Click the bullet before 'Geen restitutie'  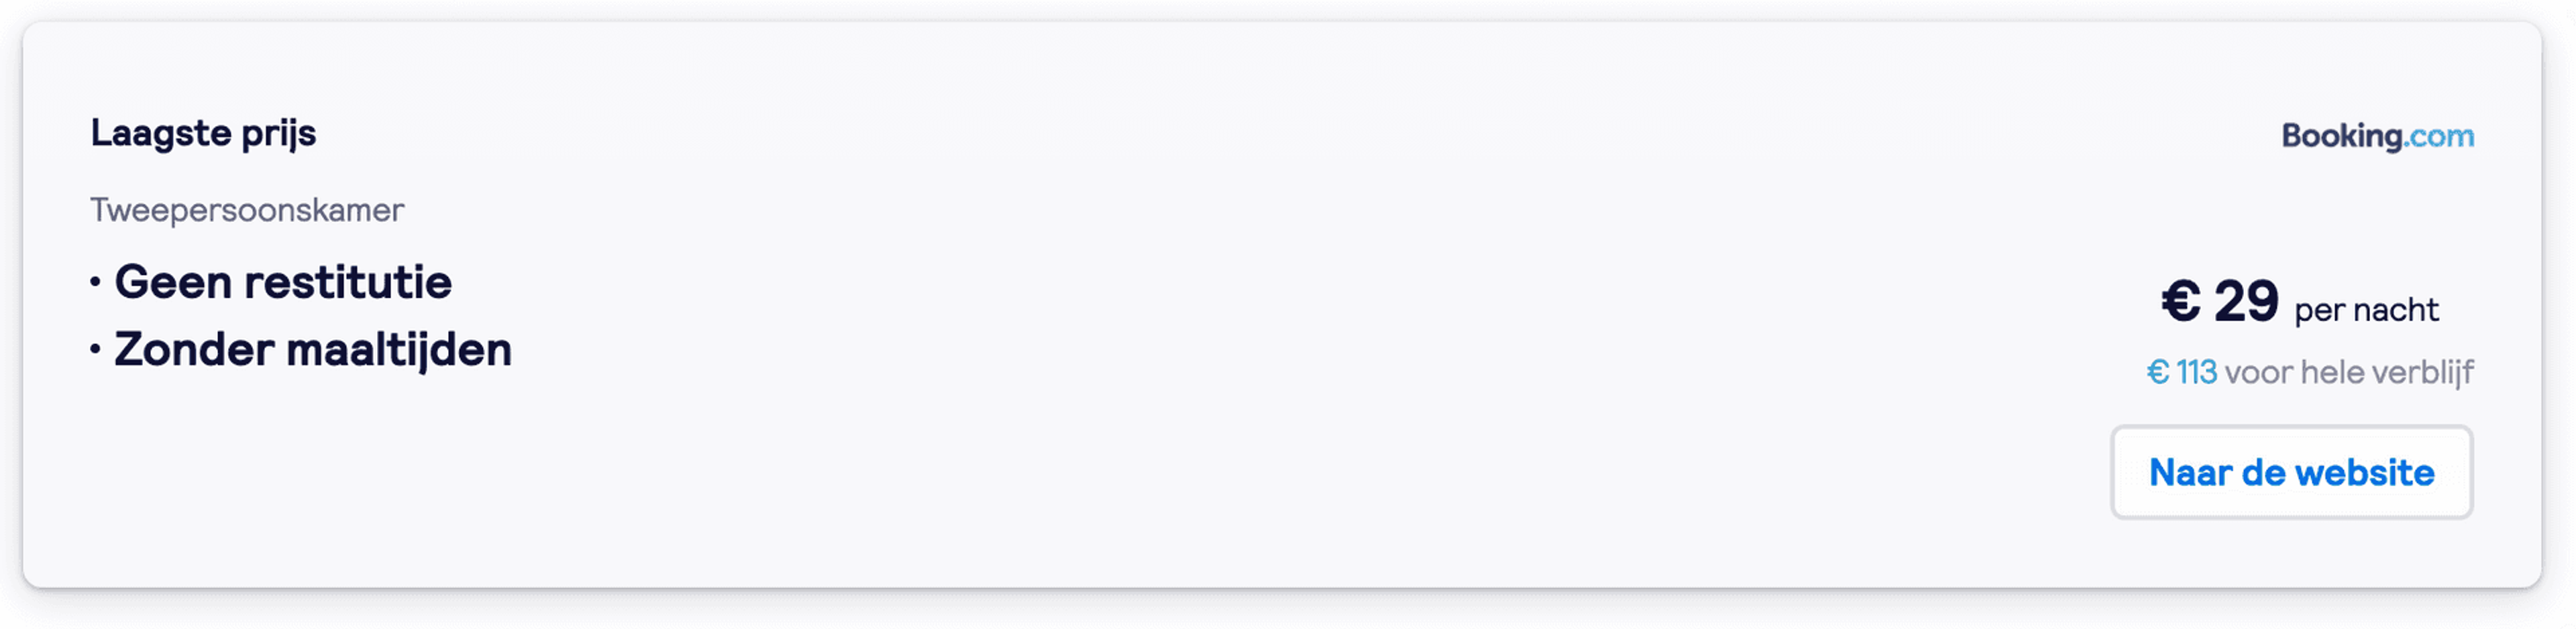coord(95,282)
